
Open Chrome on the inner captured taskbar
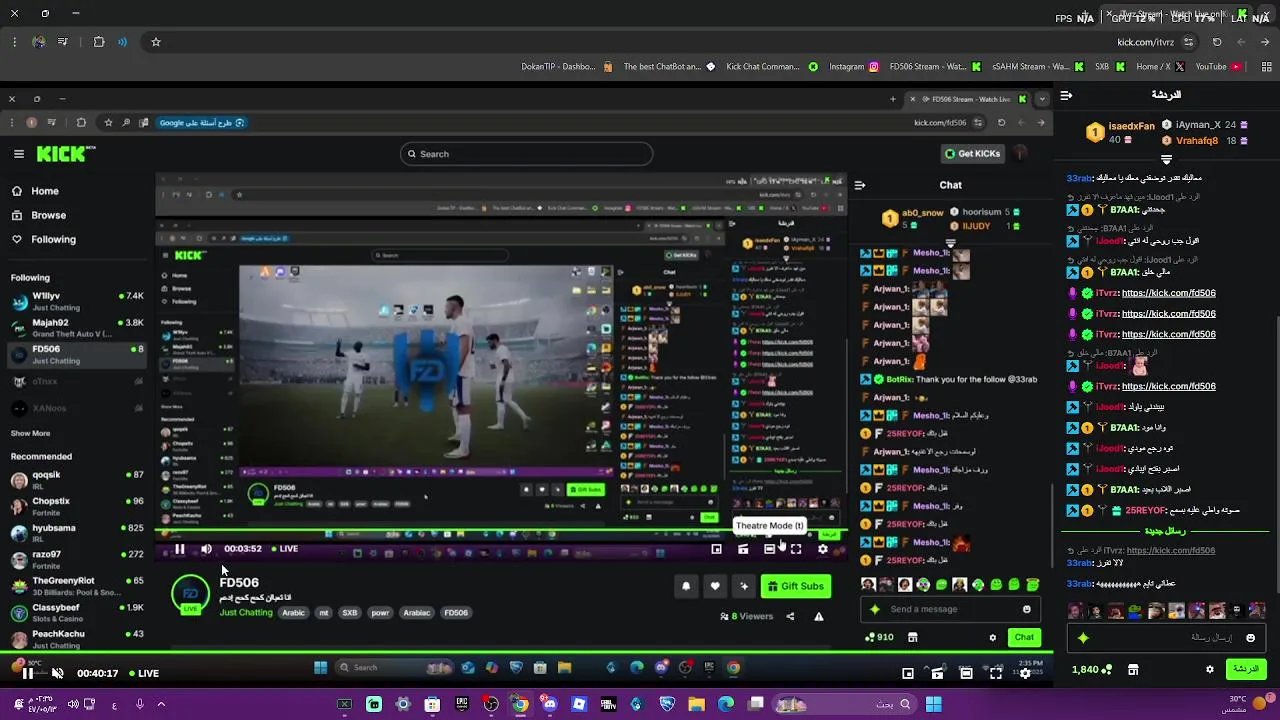pyautogui.click(x=733, y=668)
